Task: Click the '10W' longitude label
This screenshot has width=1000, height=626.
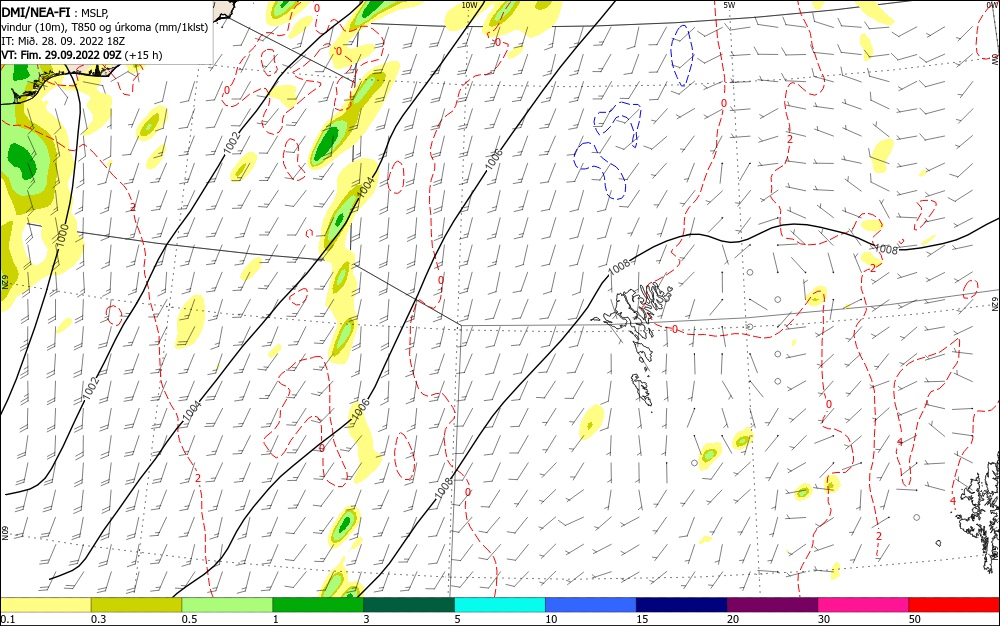Action: tap(469, 5)
